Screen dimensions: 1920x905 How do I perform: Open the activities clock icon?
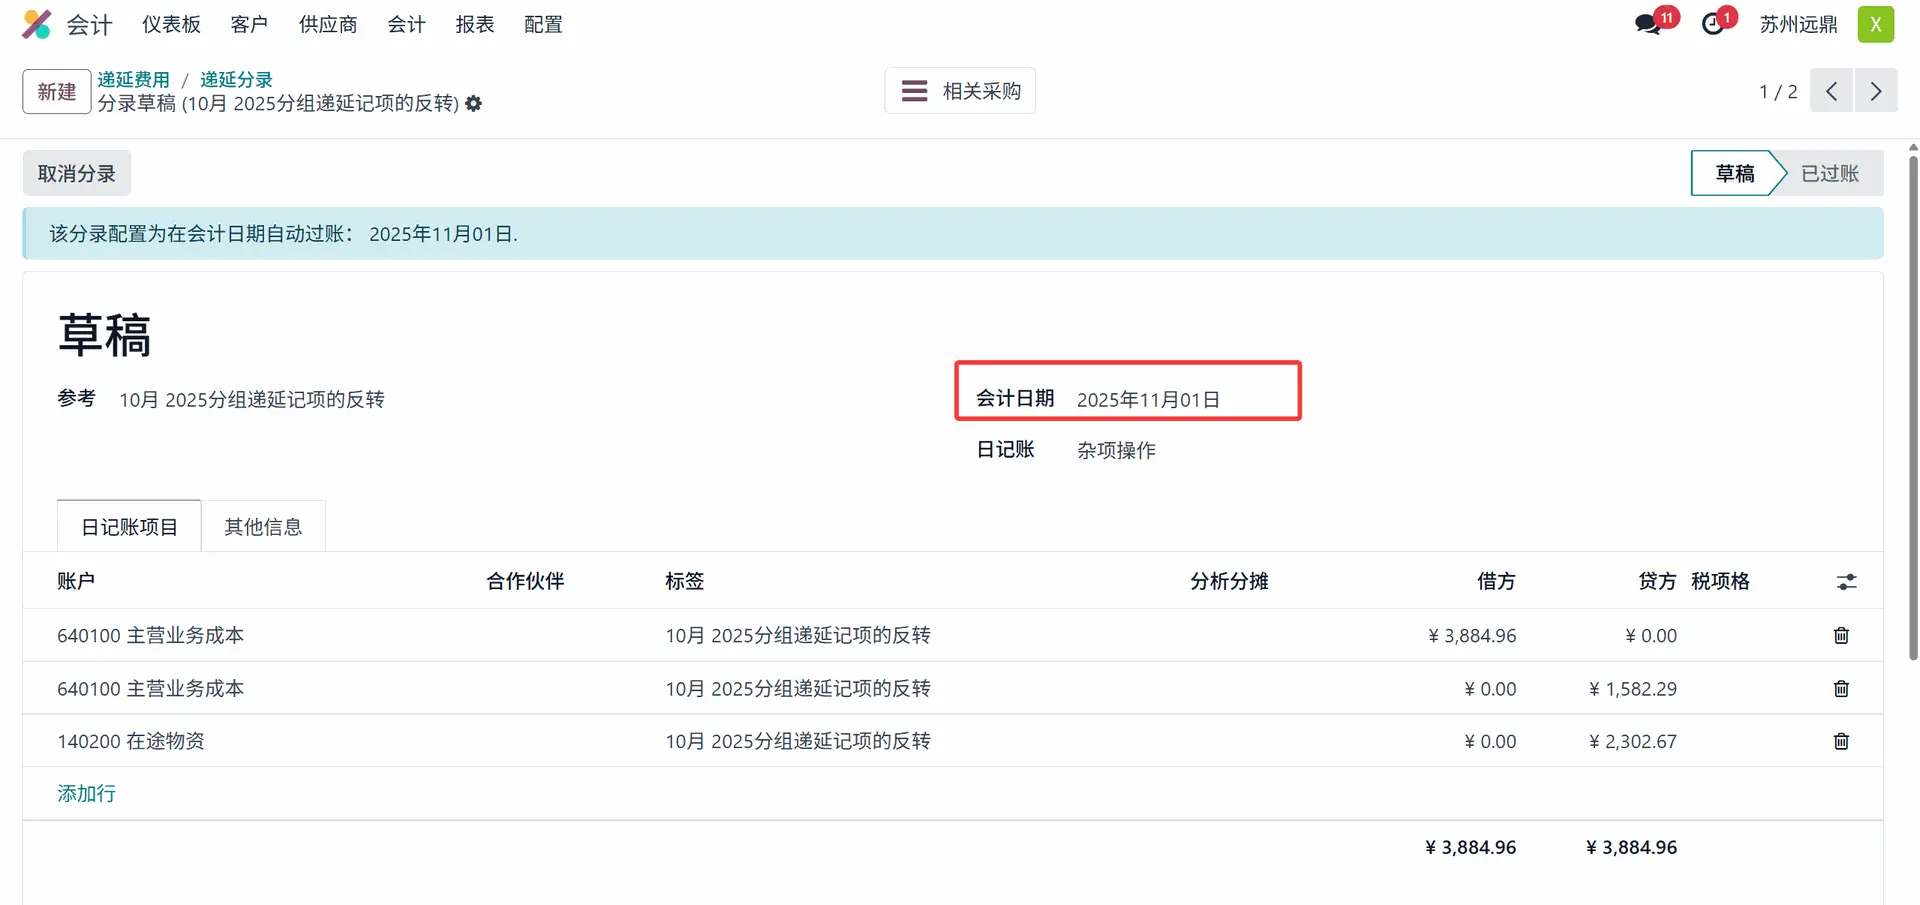tap(1713, 24)
